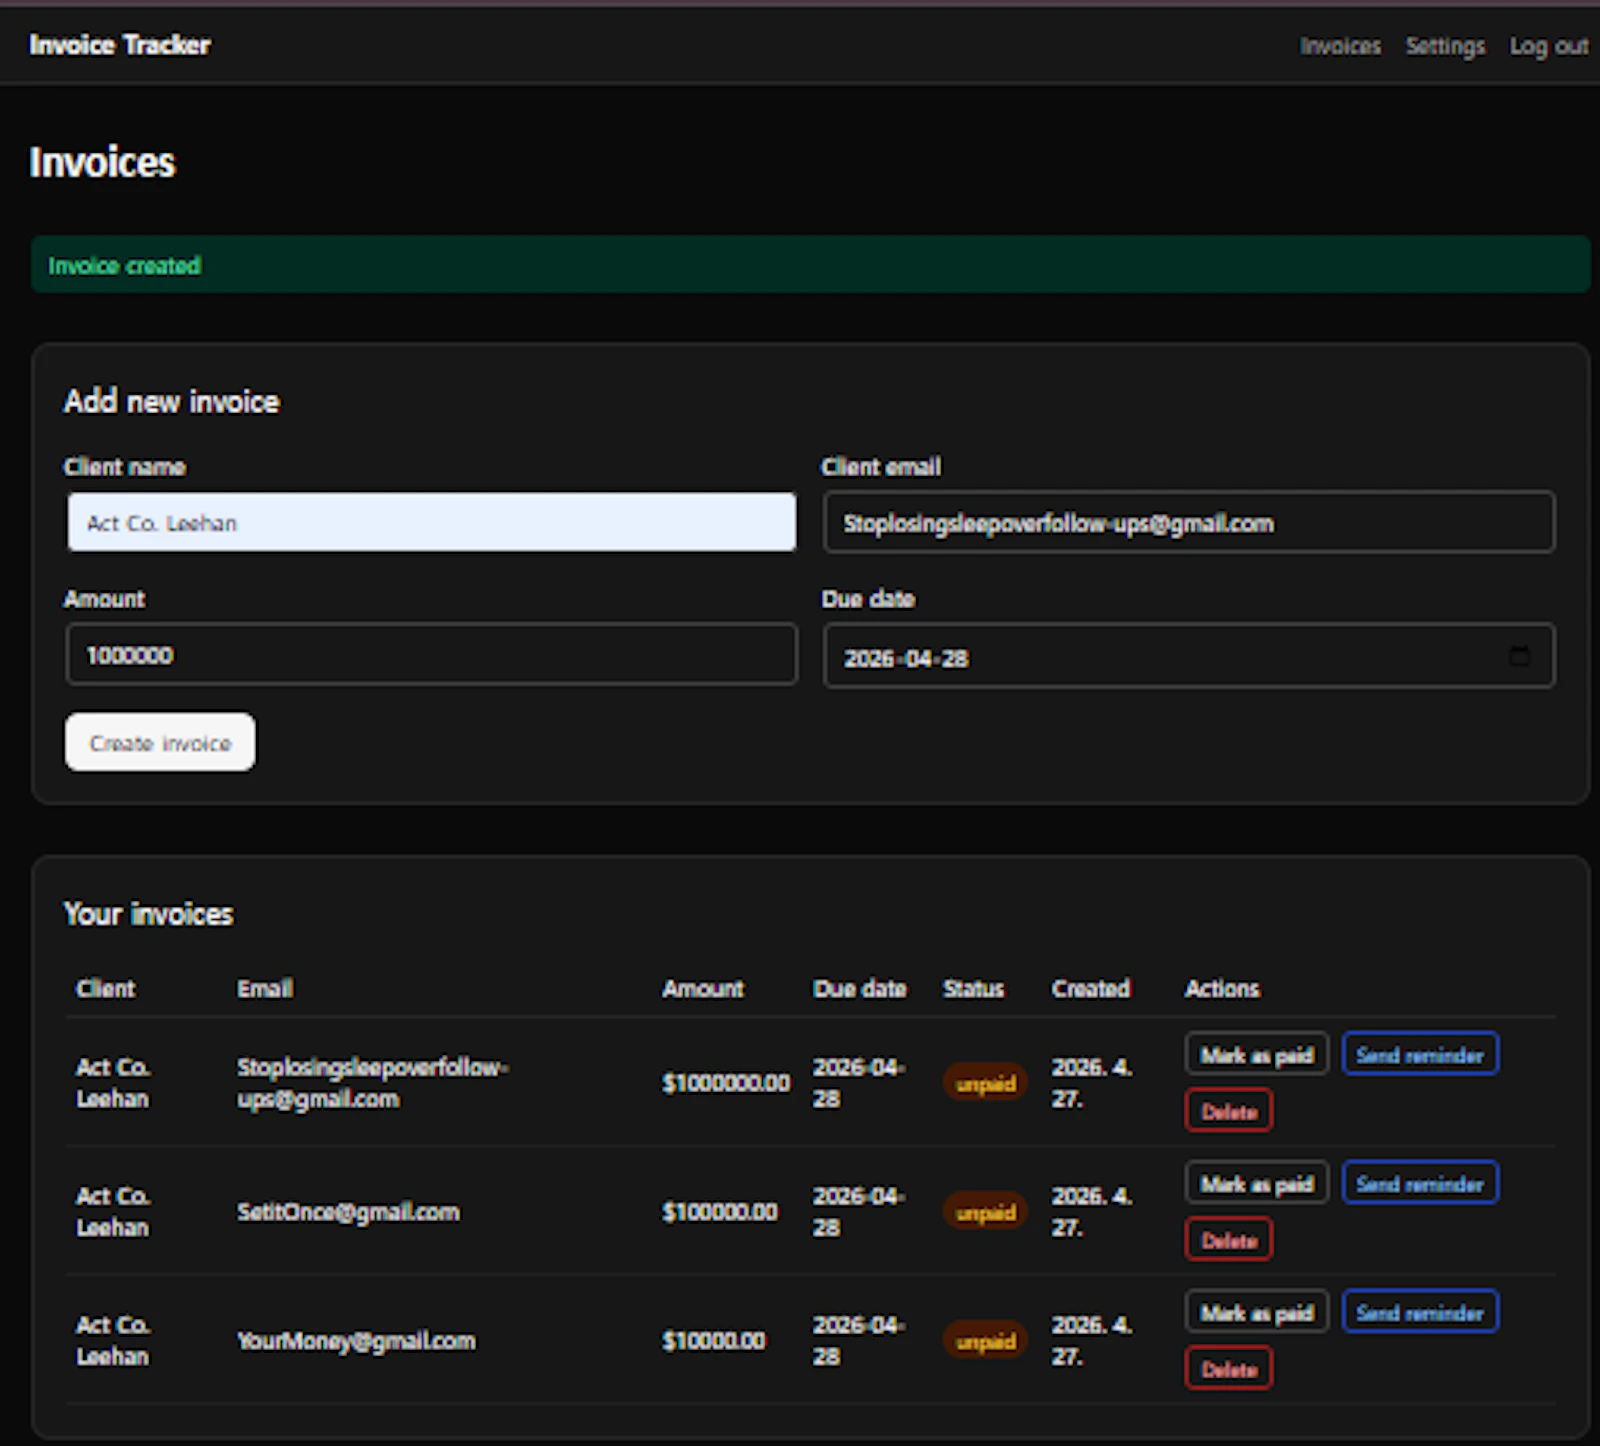
Task: Focus the Client email input field
Action: tap(1189, 522)
